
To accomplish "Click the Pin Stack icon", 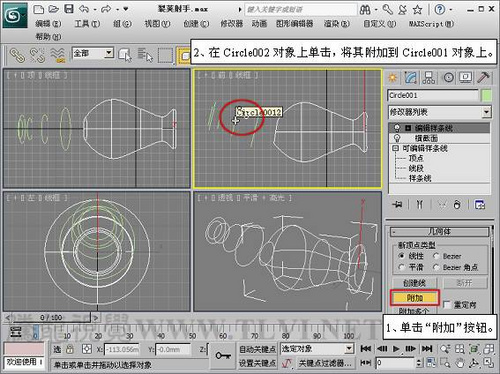I will [397, 205].
